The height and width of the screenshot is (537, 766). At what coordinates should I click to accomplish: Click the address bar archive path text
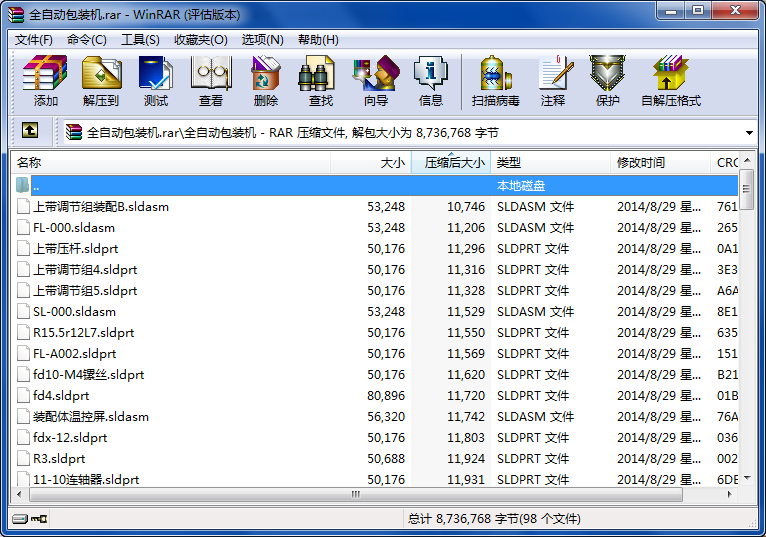click(293, 133)
